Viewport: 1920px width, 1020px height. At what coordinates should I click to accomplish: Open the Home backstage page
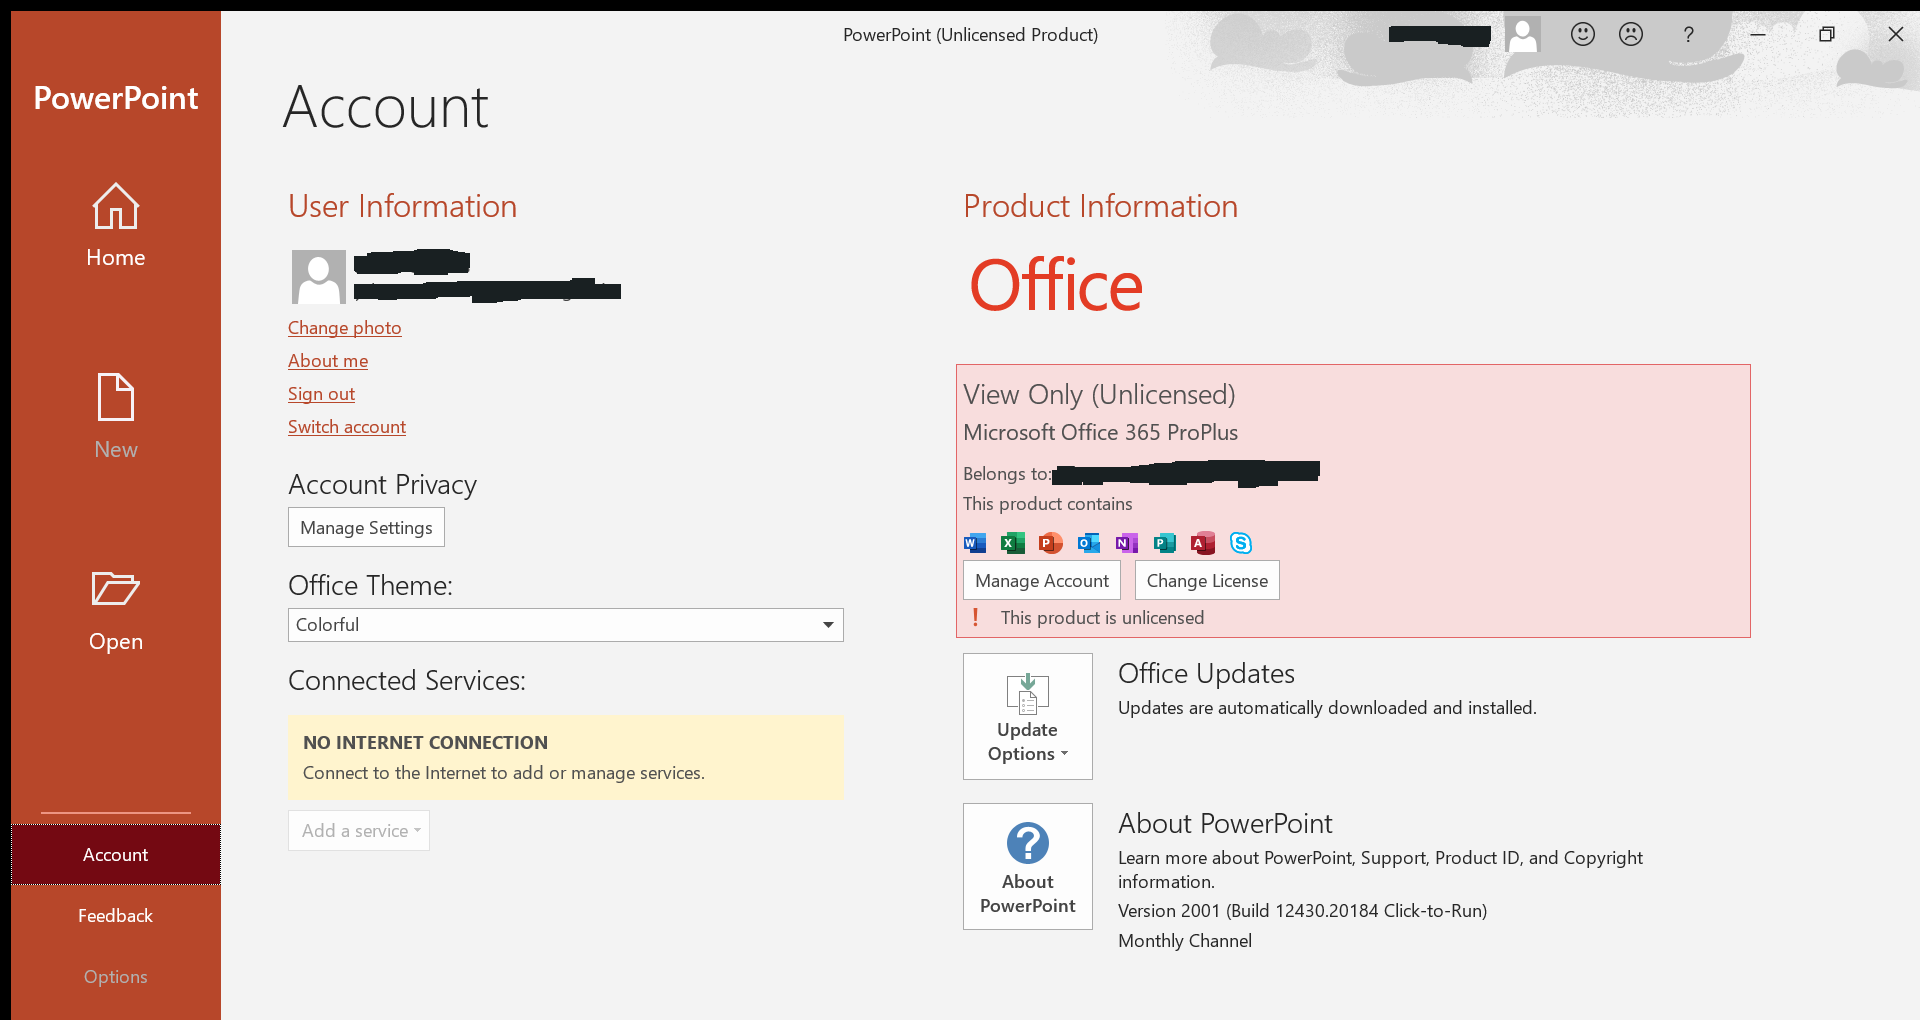[x=116, y=225]
